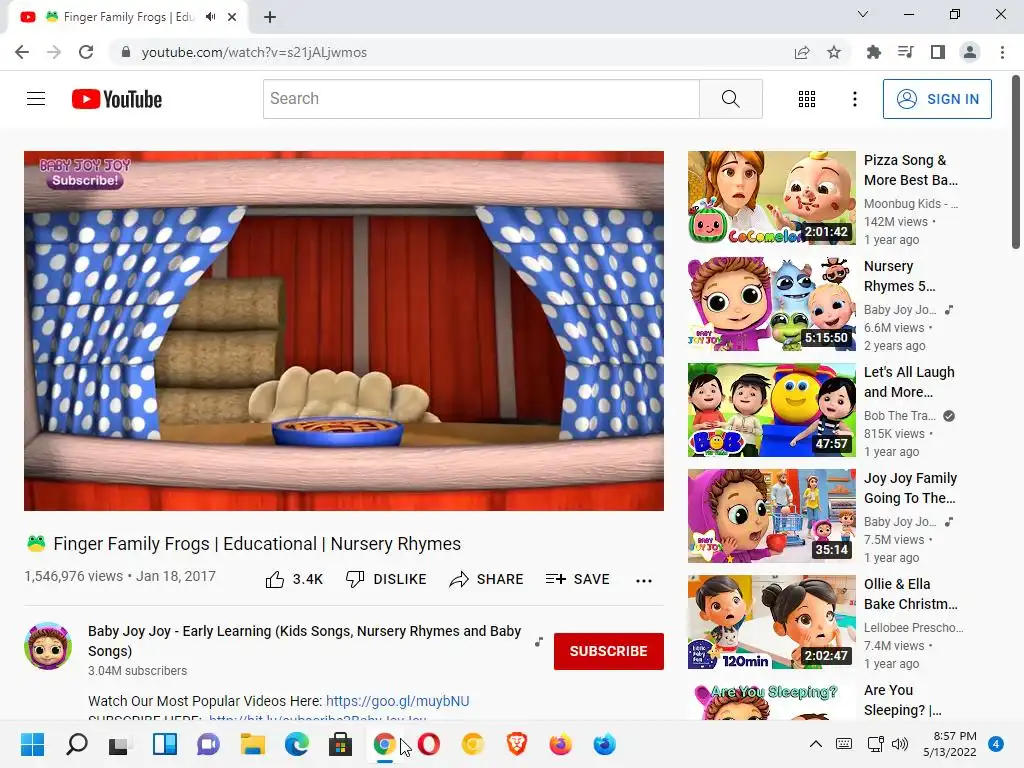Open Windows taskbar search
Image resolution: width=1024 pixels, height=768 pixels.
(76, 744)
